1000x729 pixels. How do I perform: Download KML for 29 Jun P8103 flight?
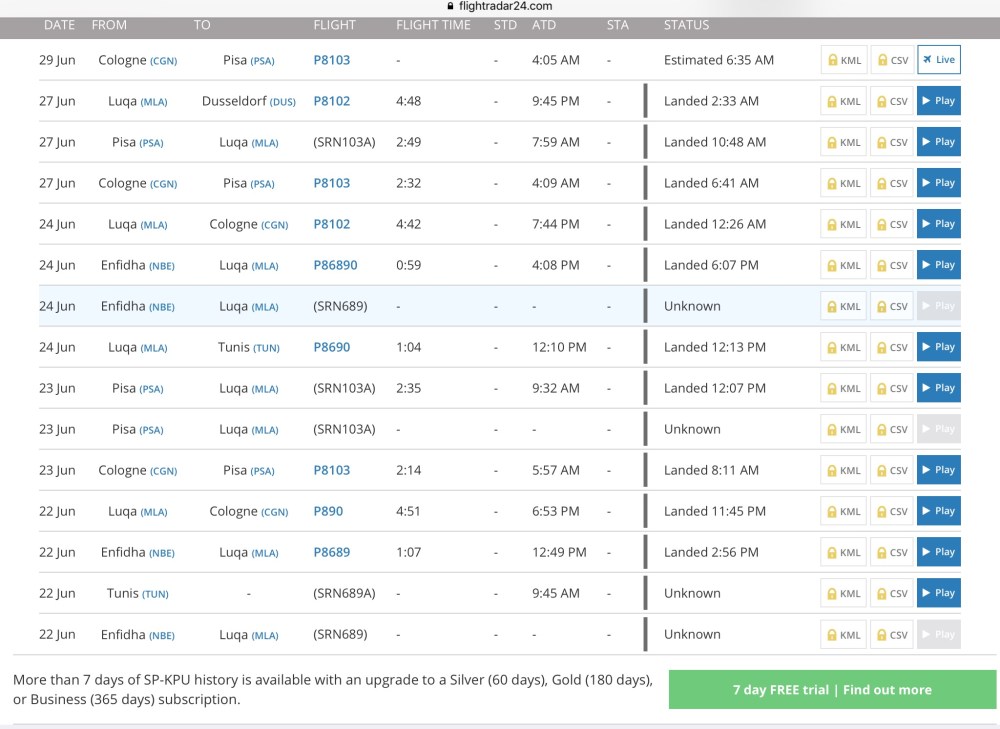(844, 60)
